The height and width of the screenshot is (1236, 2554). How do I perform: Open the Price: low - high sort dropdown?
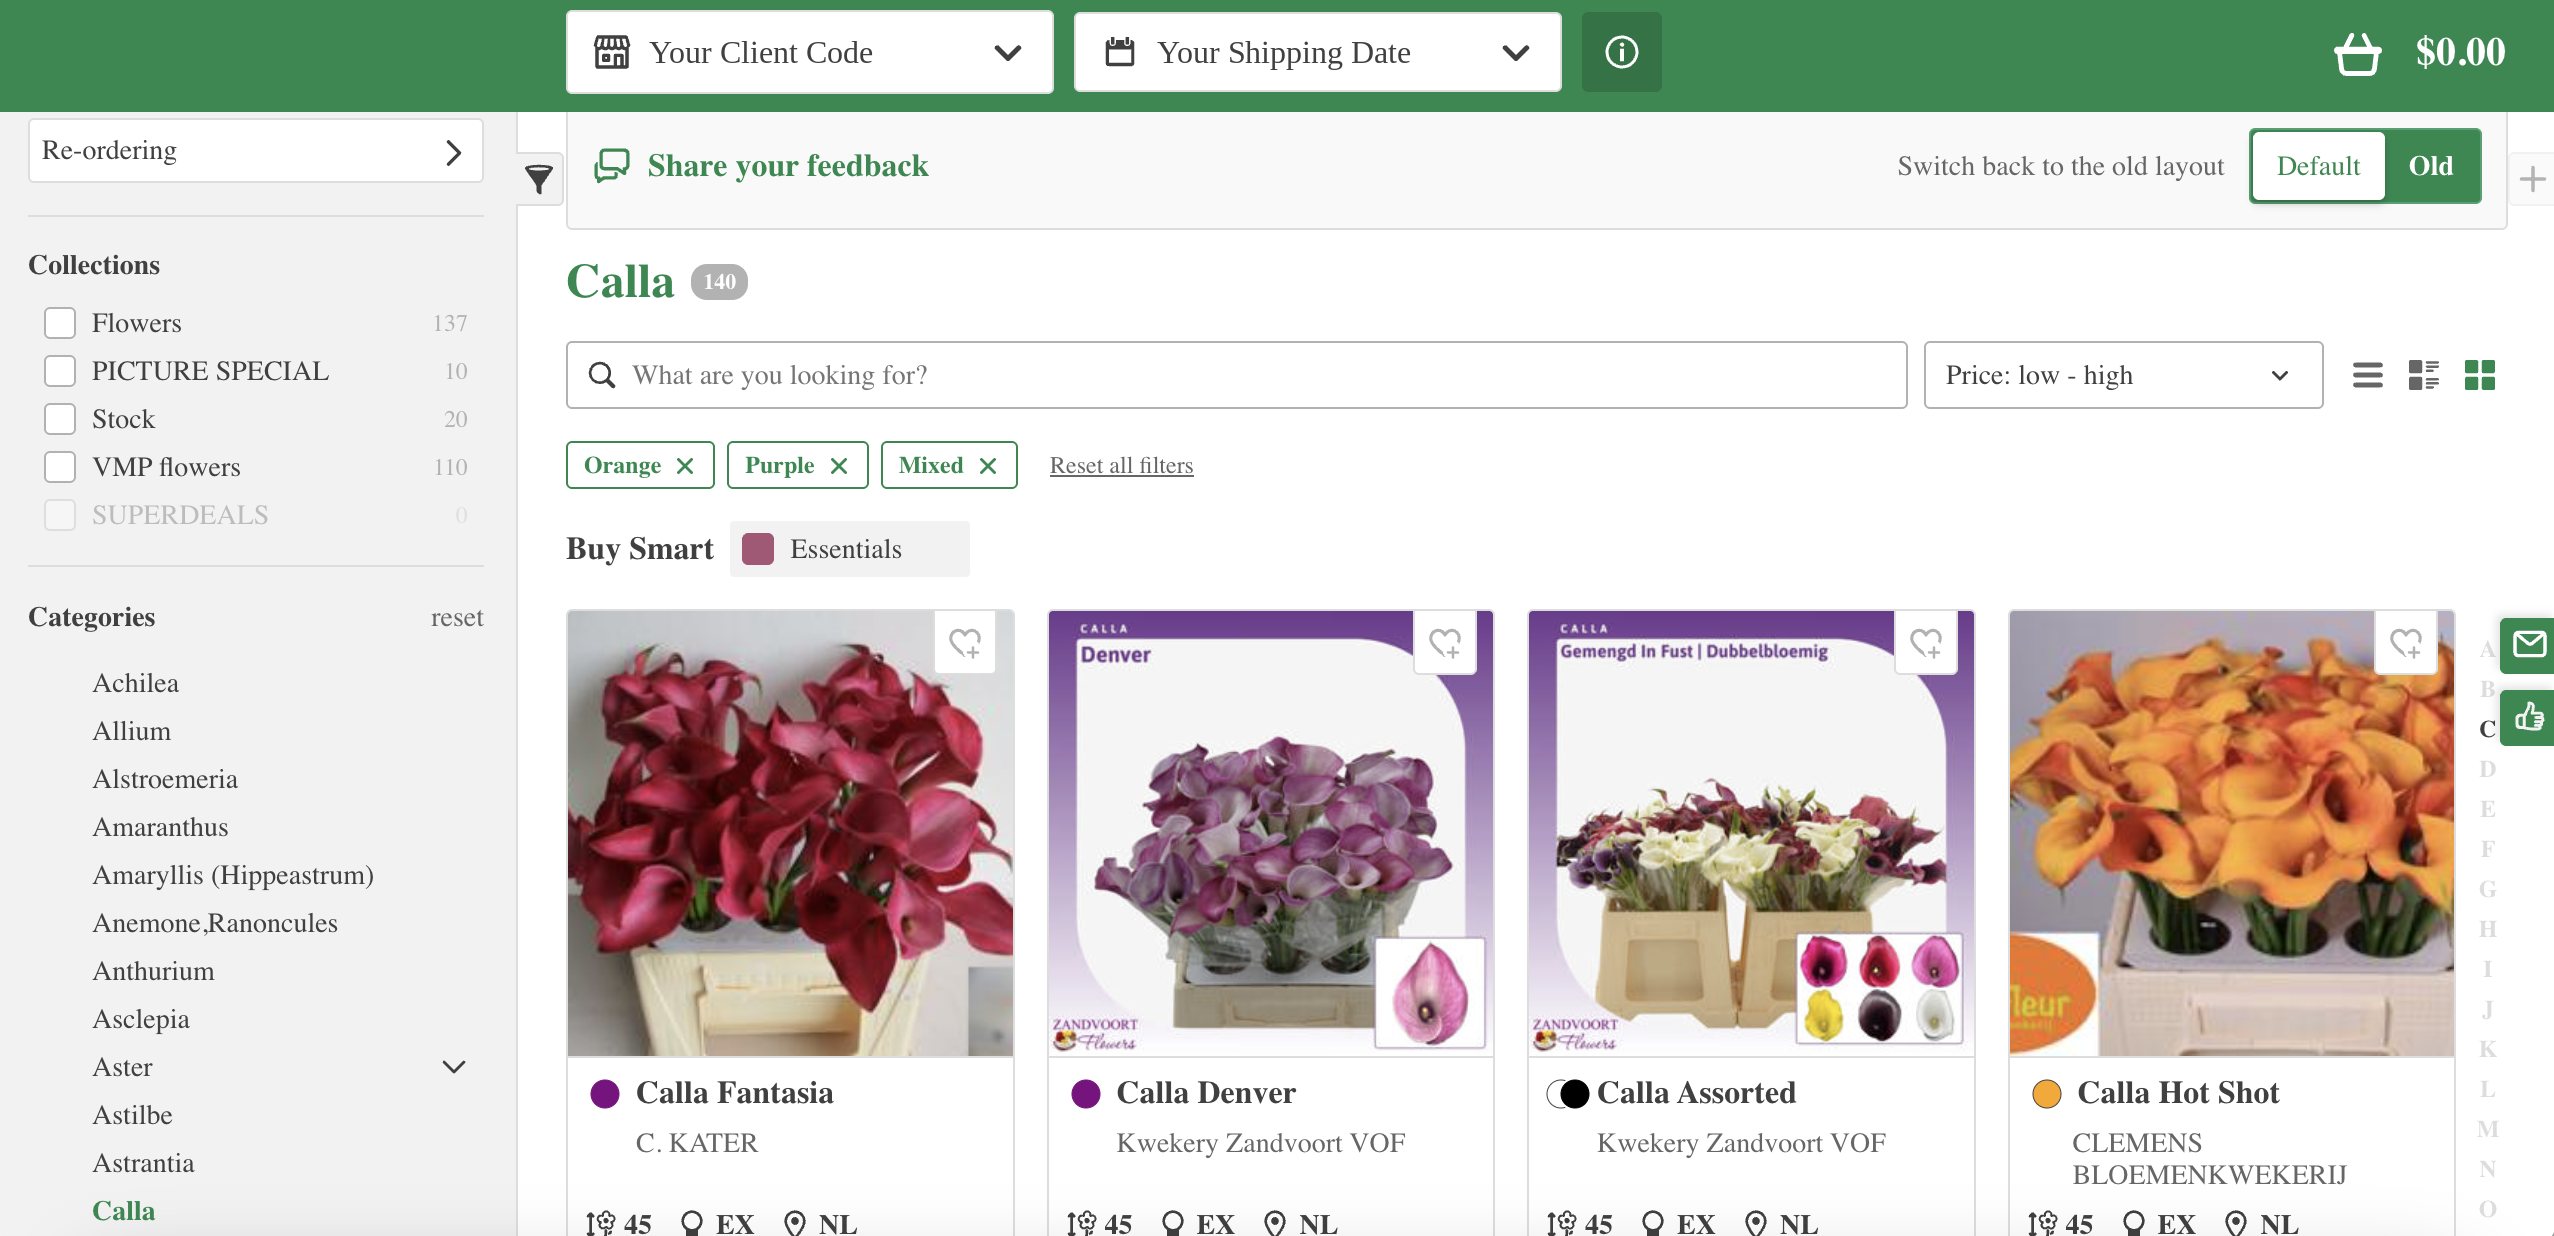2123,375
